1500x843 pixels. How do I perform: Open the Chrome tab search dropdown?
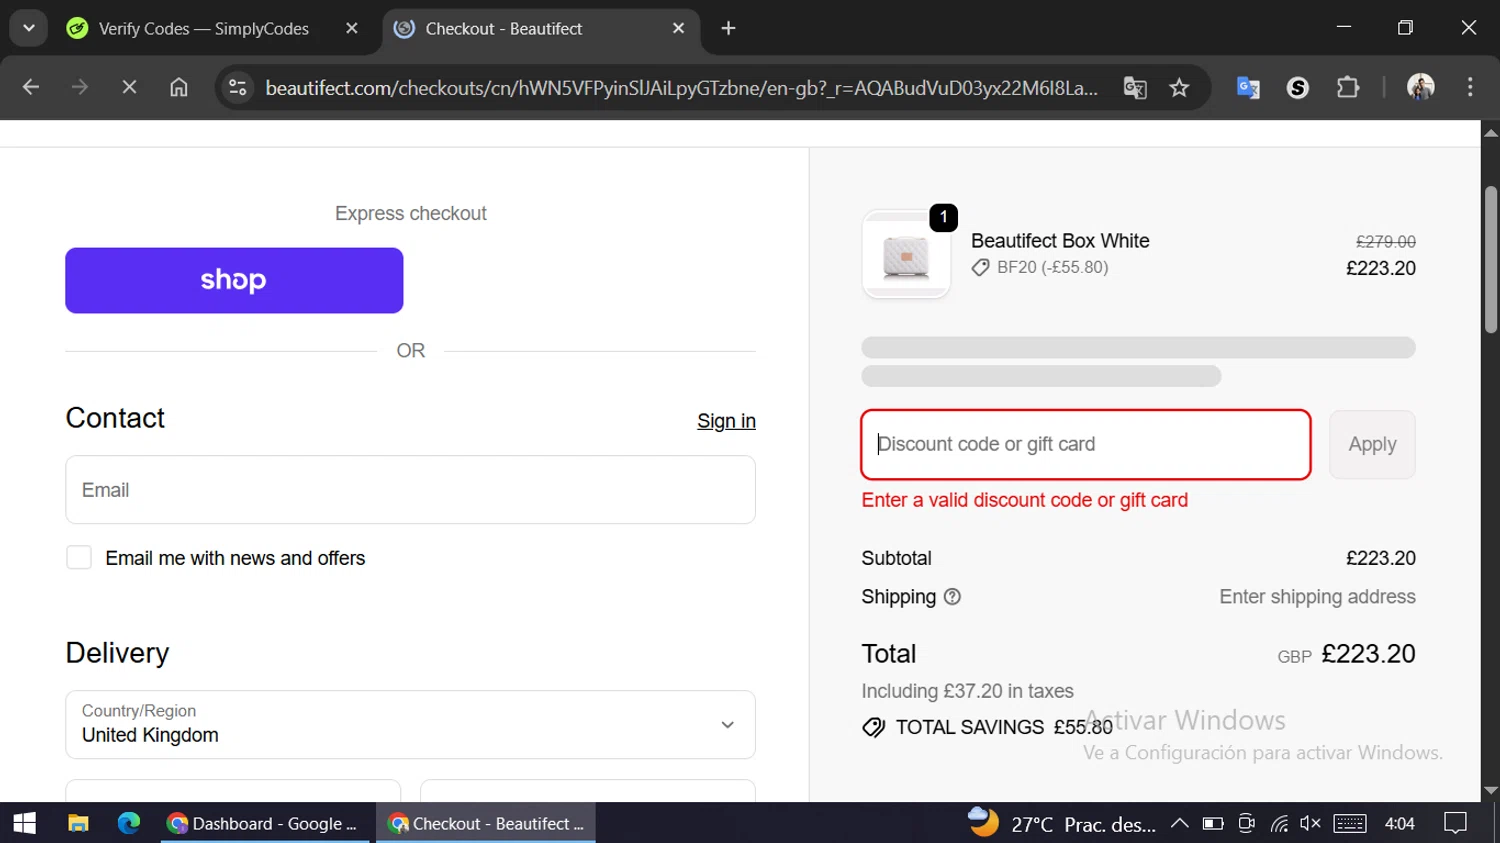coord(28,28)
